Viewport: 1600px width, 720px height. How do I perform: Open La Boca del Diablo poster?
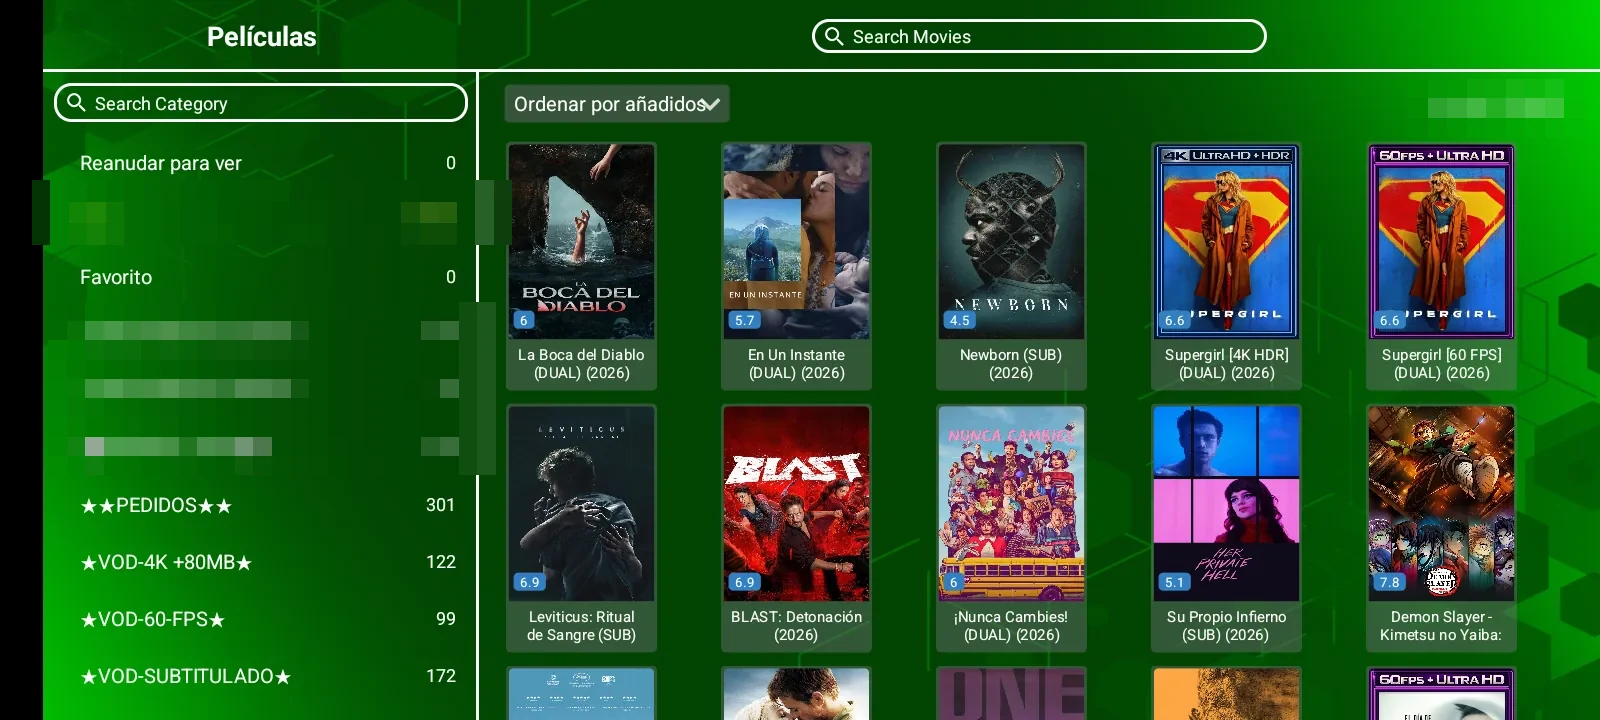581,241
